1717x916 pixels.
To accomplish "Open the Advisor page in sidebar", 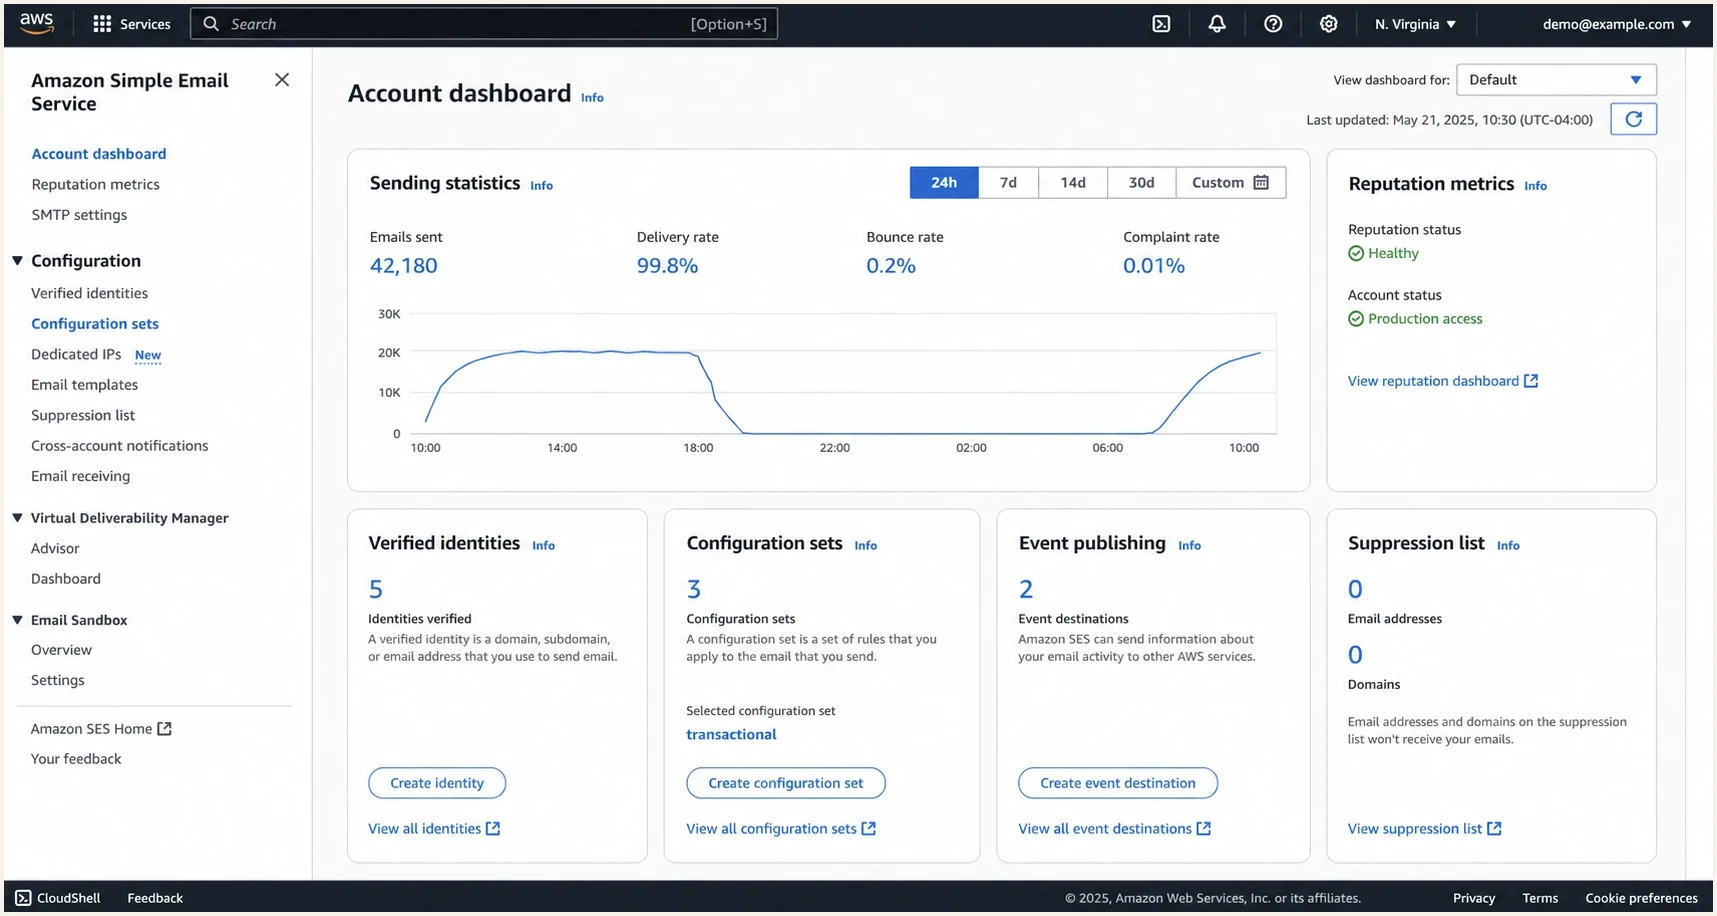I will (x=55, y=548).
